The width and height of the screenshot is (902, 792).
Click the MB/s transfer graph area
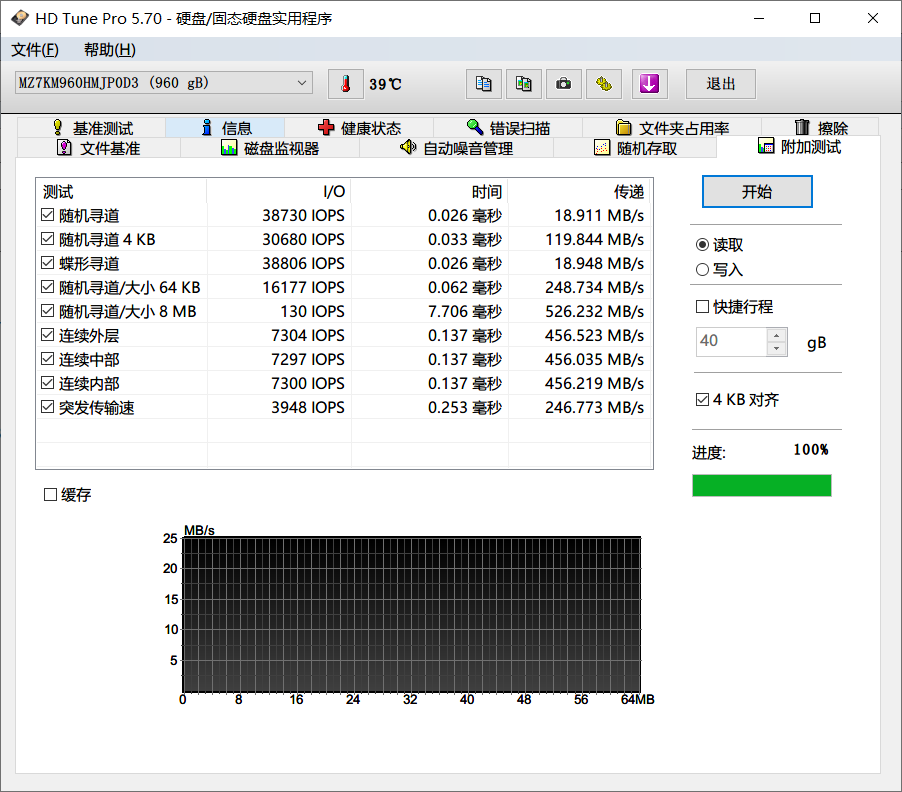click(411, 614)
